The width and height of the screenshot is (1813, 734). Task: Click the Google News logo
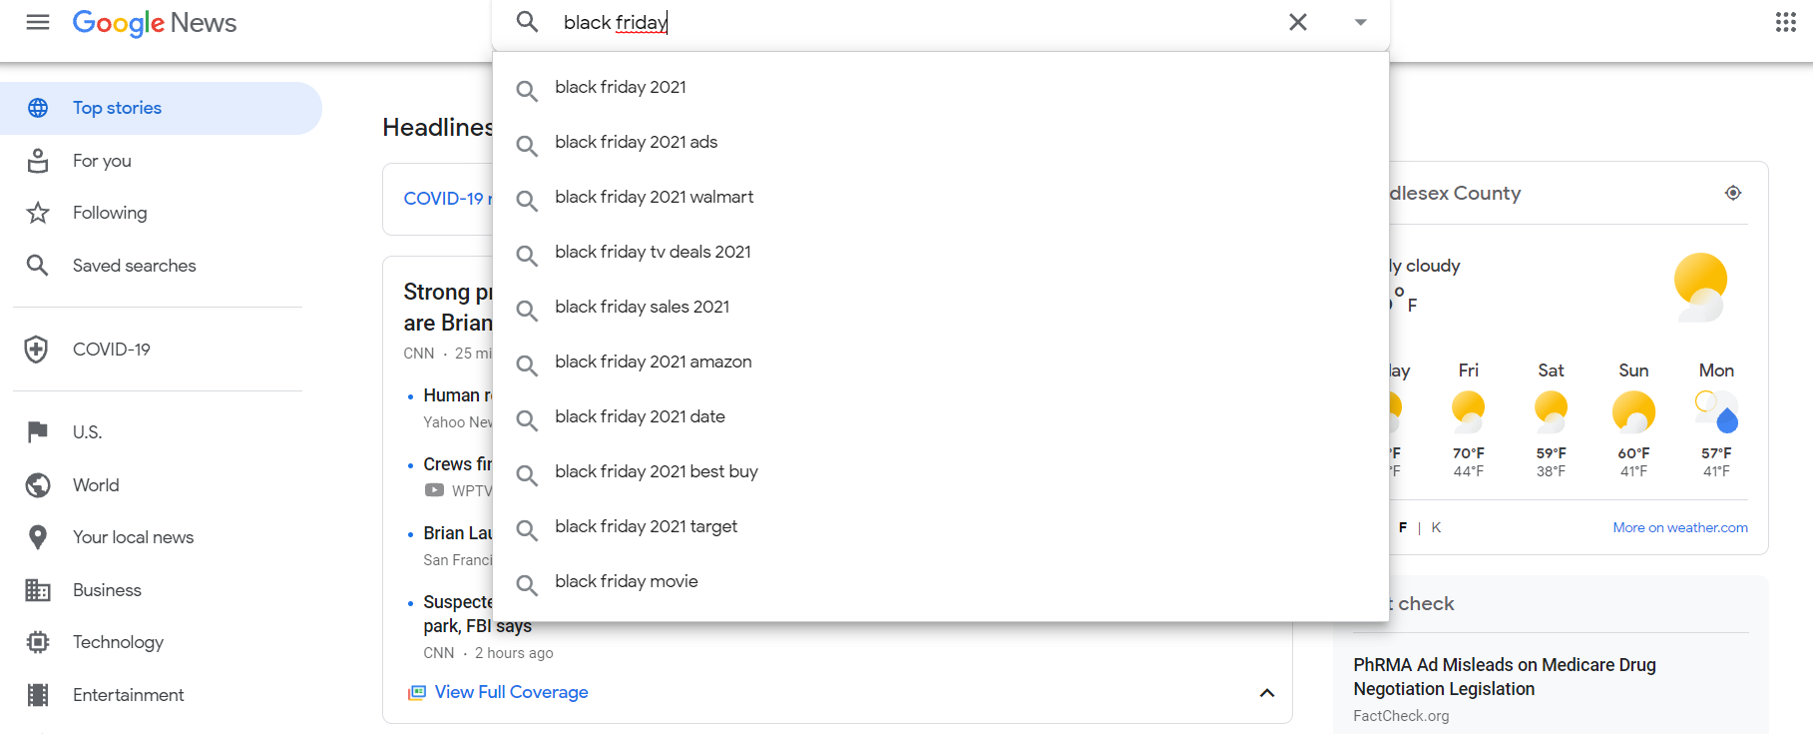coord(154,23)
